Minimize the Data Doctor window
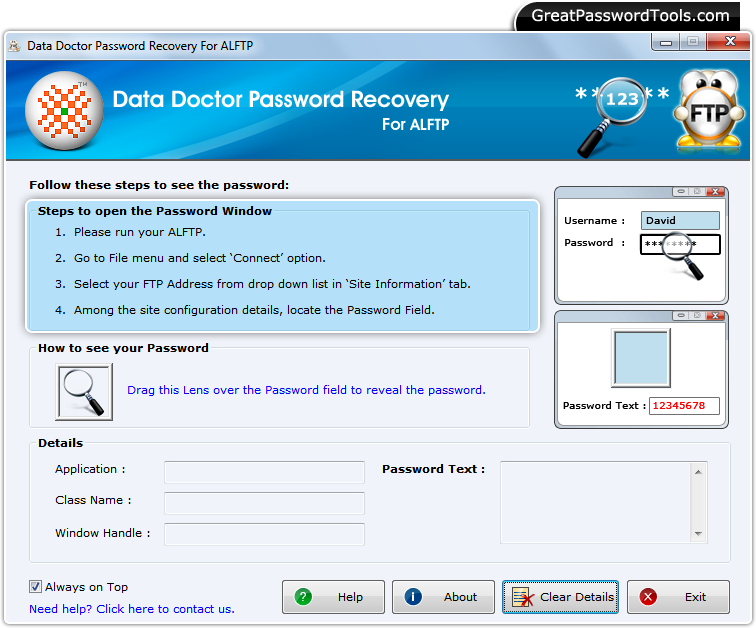Viewport: 756px width, 628px height. 666,42
